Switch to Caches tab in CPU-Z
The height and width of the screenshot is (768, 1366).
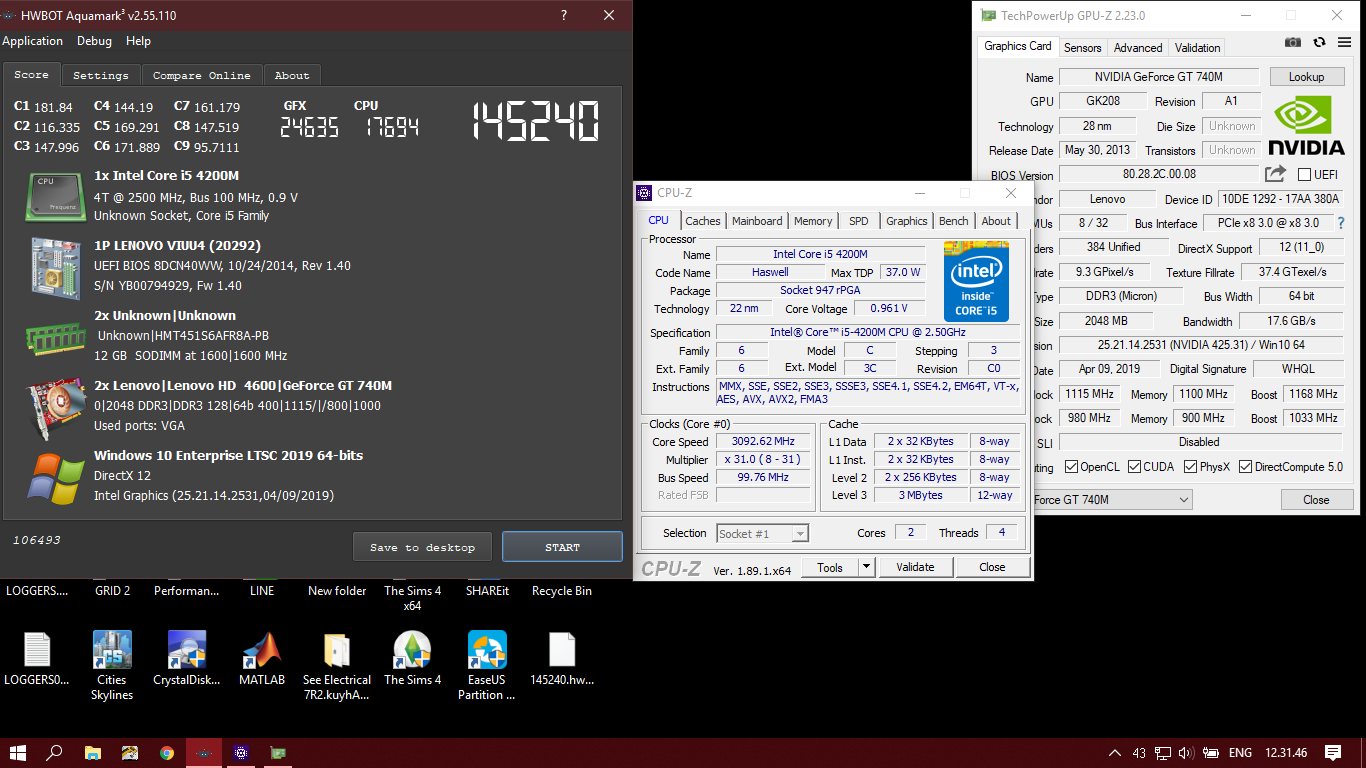[703, 221]
